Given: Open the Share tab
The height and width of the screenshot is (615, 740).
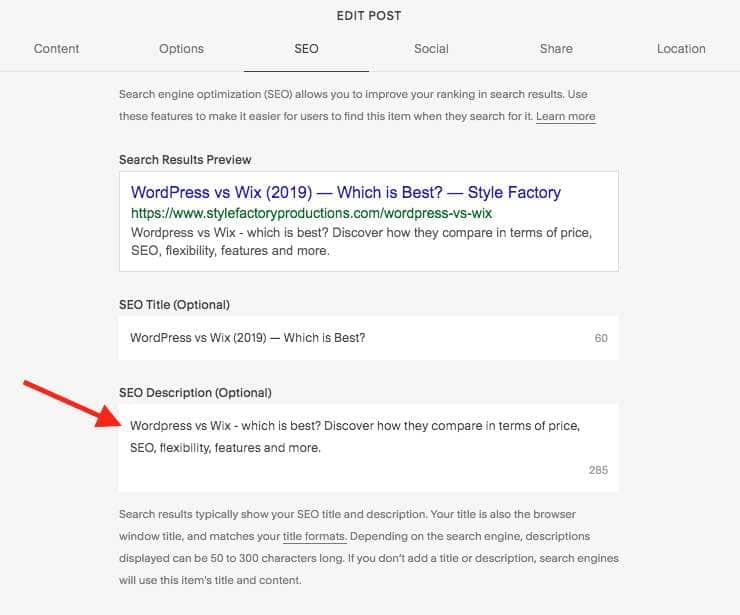Looking at the screenshot, I should coord(556,49).
